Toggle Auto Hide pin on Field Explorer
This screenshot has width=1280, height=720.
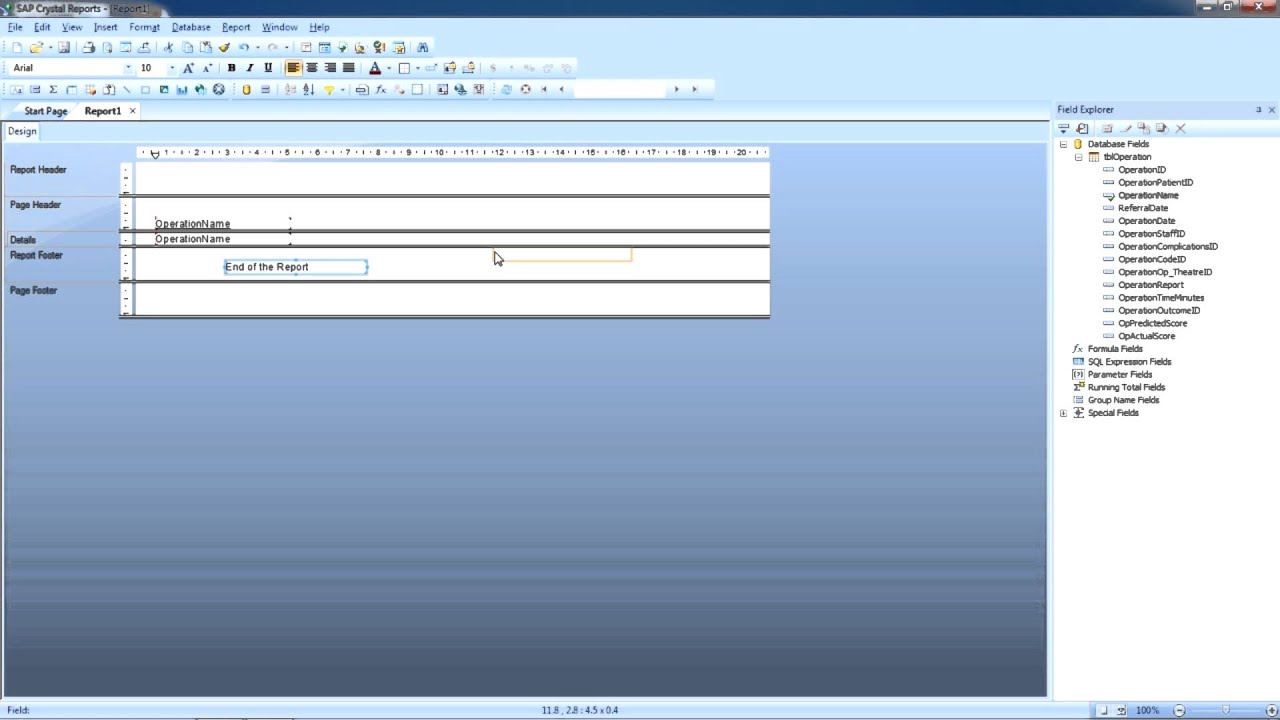click(x=1258, y=110)
